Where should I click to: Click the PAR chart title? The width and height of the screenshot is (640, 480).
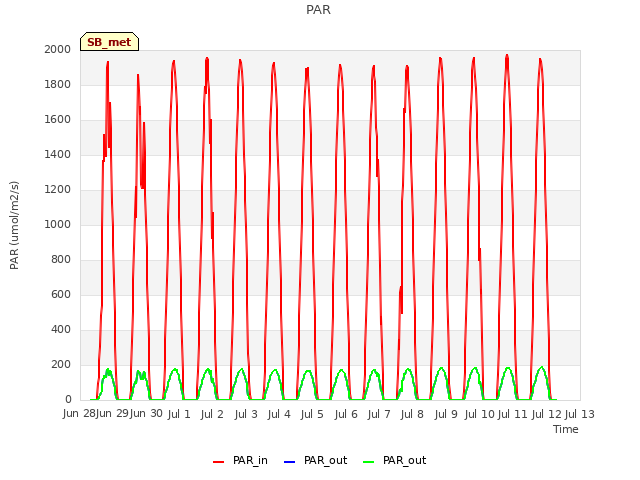318,10
